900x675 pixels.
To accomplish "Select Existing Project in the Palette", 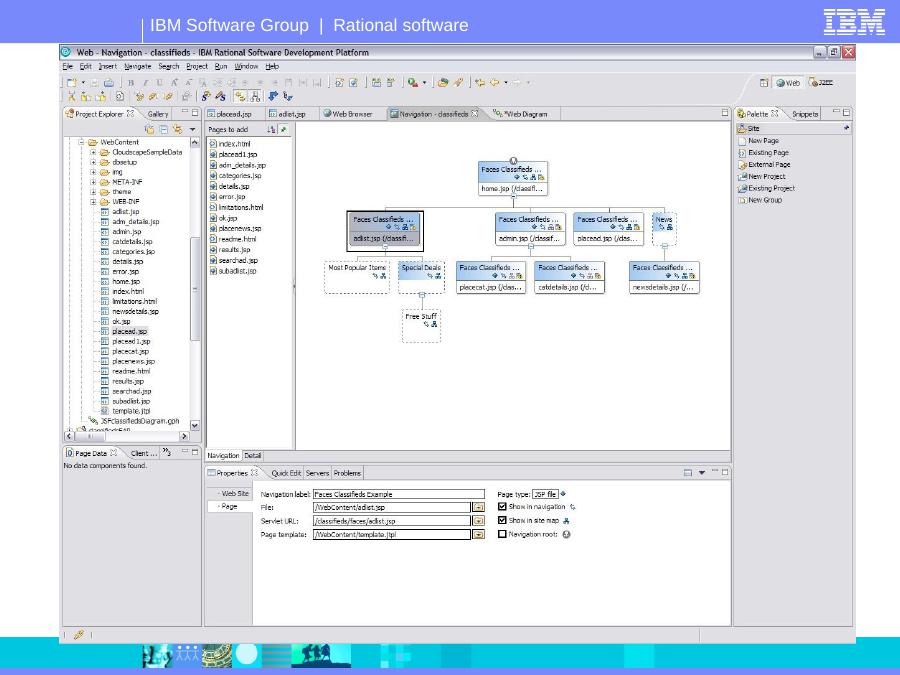I will point(766,188).
